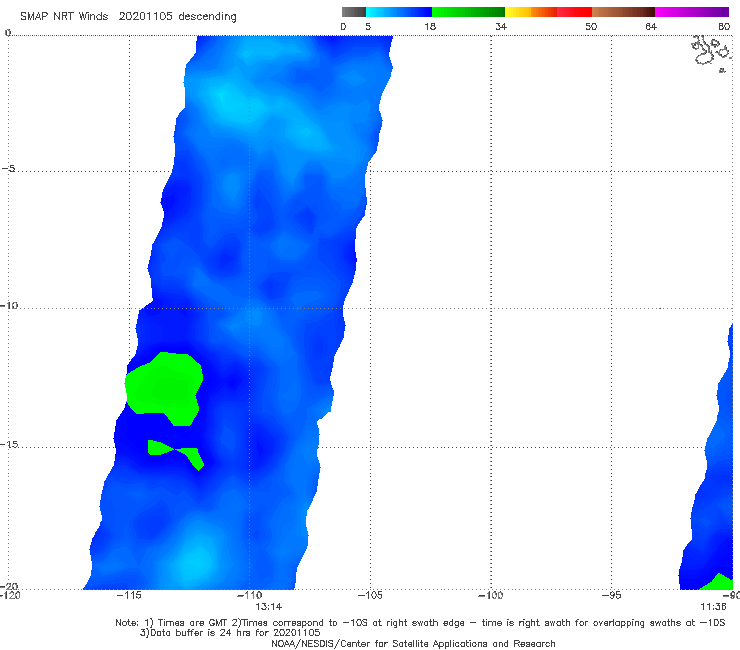Click the note '3)Data buffer is 24 hrs for 20201105'
Image resolution: width=740 pixels, height=650 pixels.
(x=230, y=633)
